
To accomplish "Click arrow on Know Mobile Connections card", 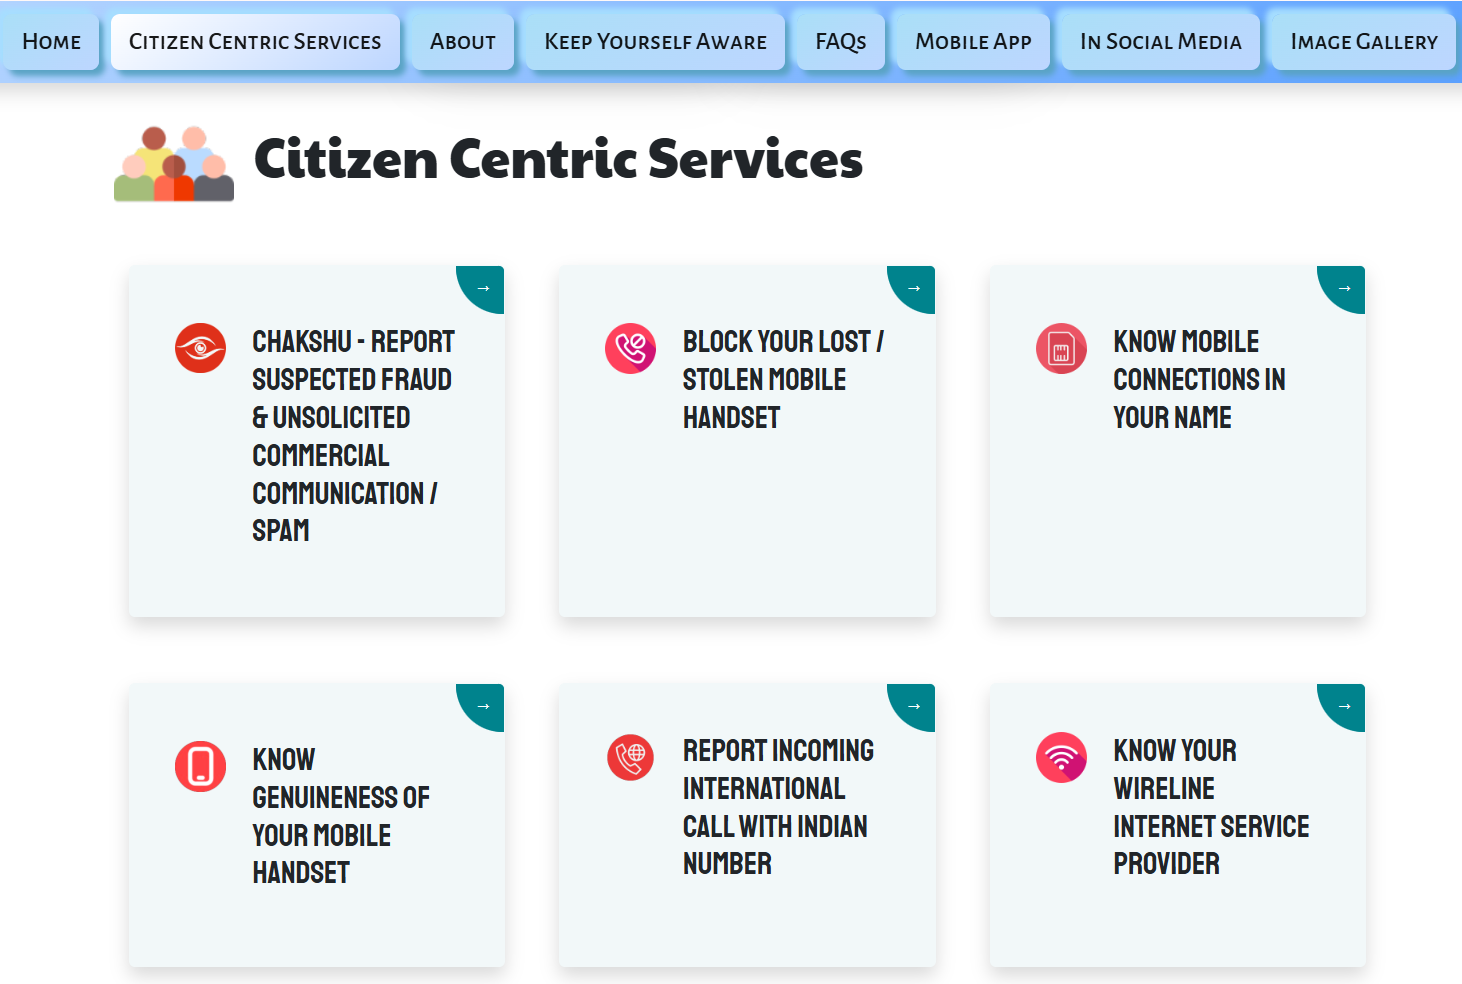I will pyautogui.click(x=1344, y=288).
